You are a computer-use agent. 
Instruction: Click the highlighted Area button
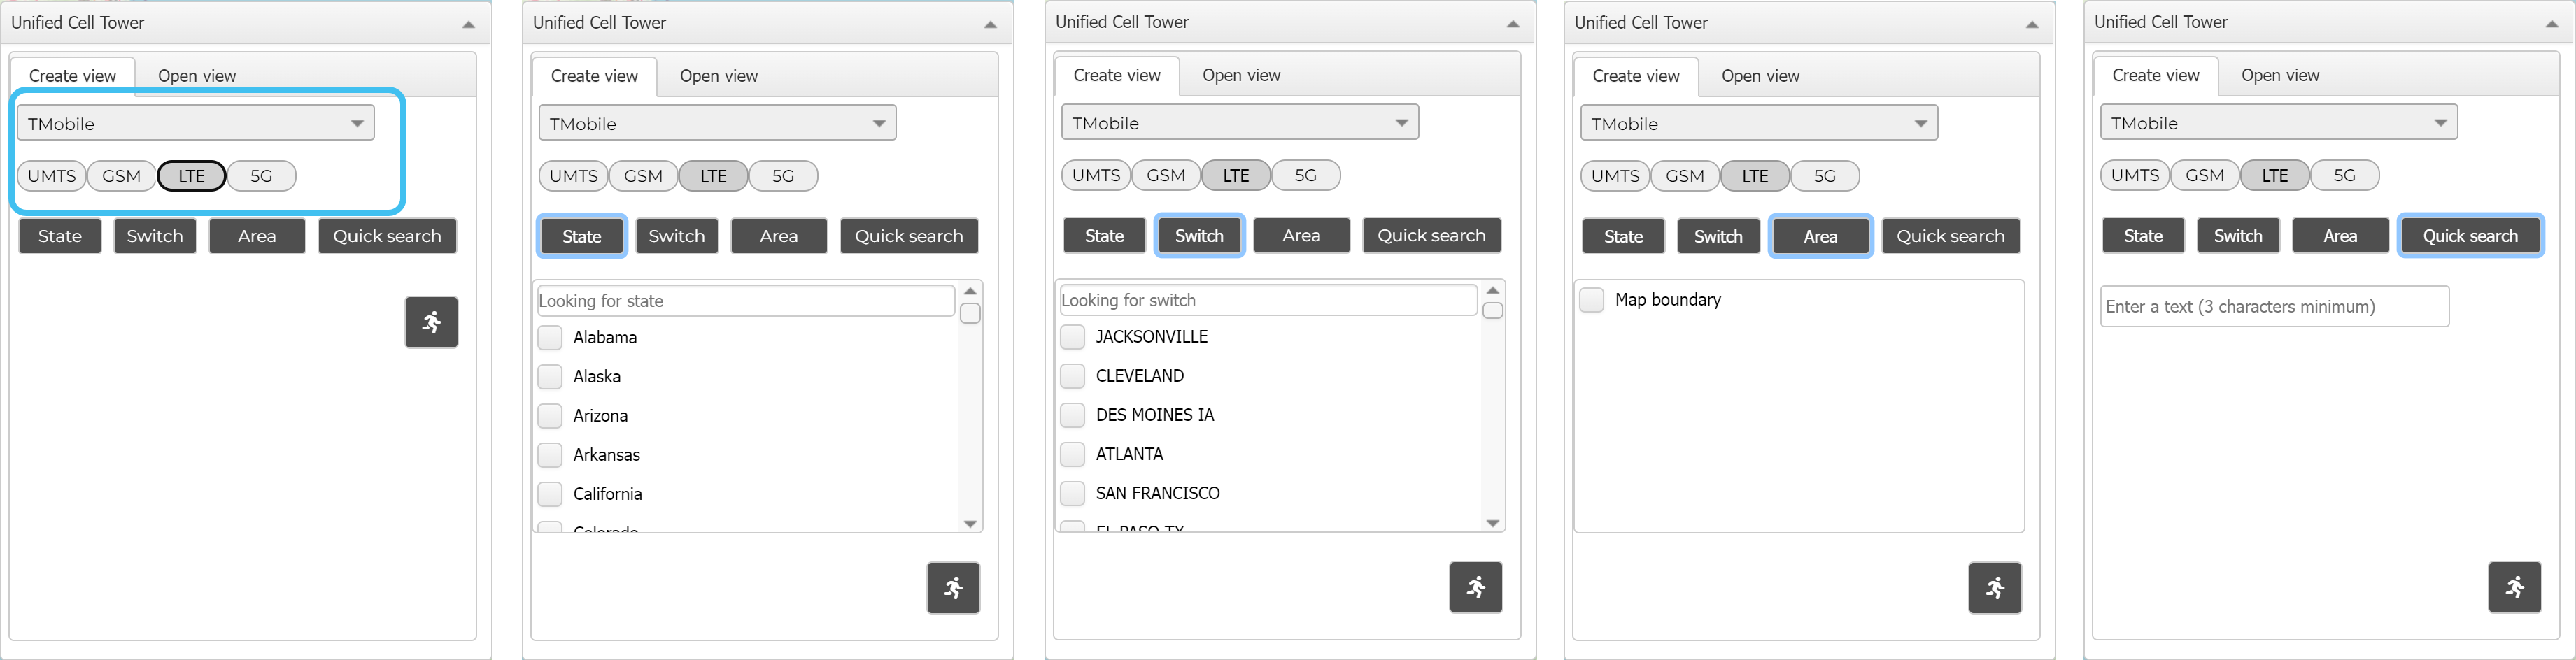(1820, 237)
